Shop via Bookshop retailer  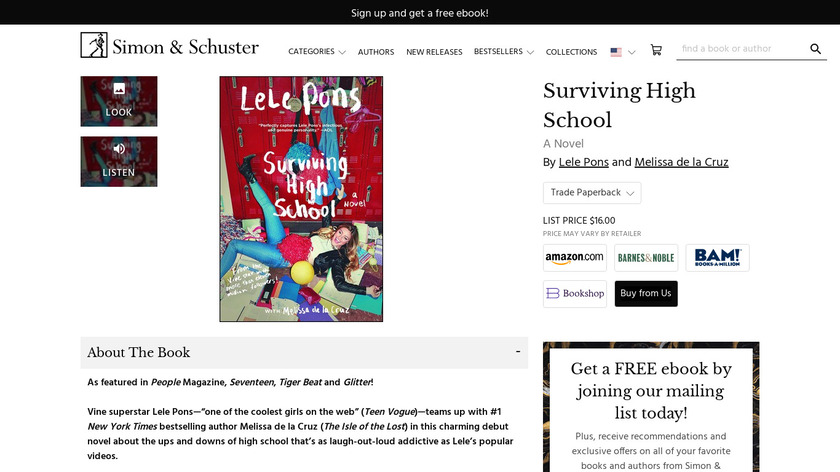pos(574,293)
